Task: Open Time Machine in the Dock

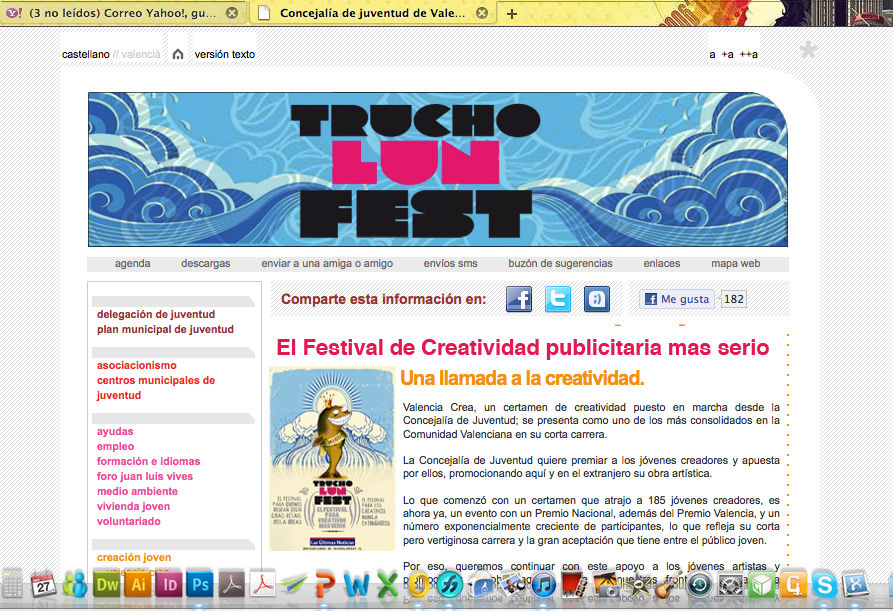Action: 700,585
